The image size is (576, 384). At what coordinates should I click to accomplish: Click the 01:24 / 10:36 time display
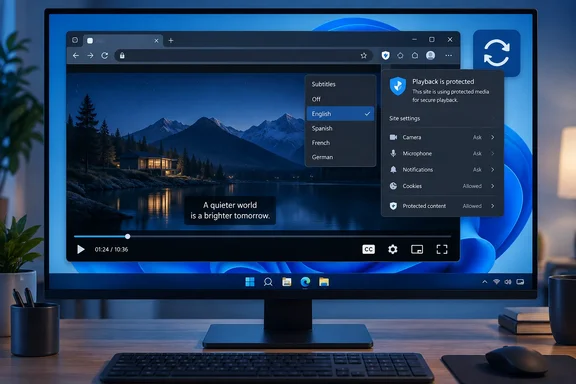pos(111,250)
